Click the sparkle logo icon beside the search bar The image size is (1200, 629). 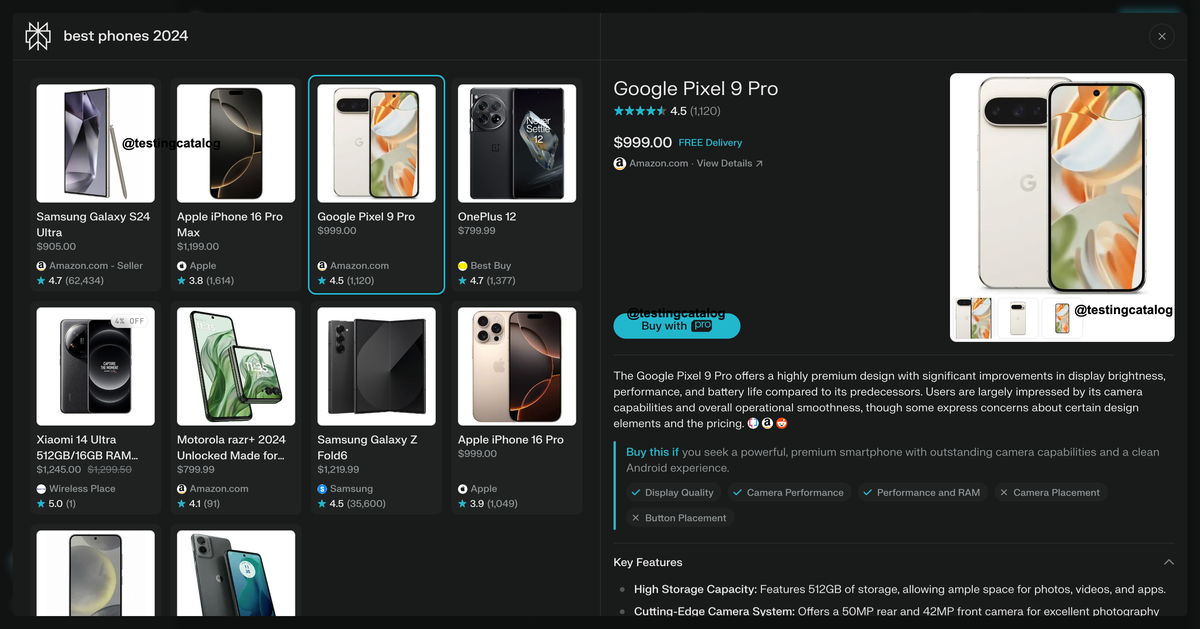coord(38,36)
